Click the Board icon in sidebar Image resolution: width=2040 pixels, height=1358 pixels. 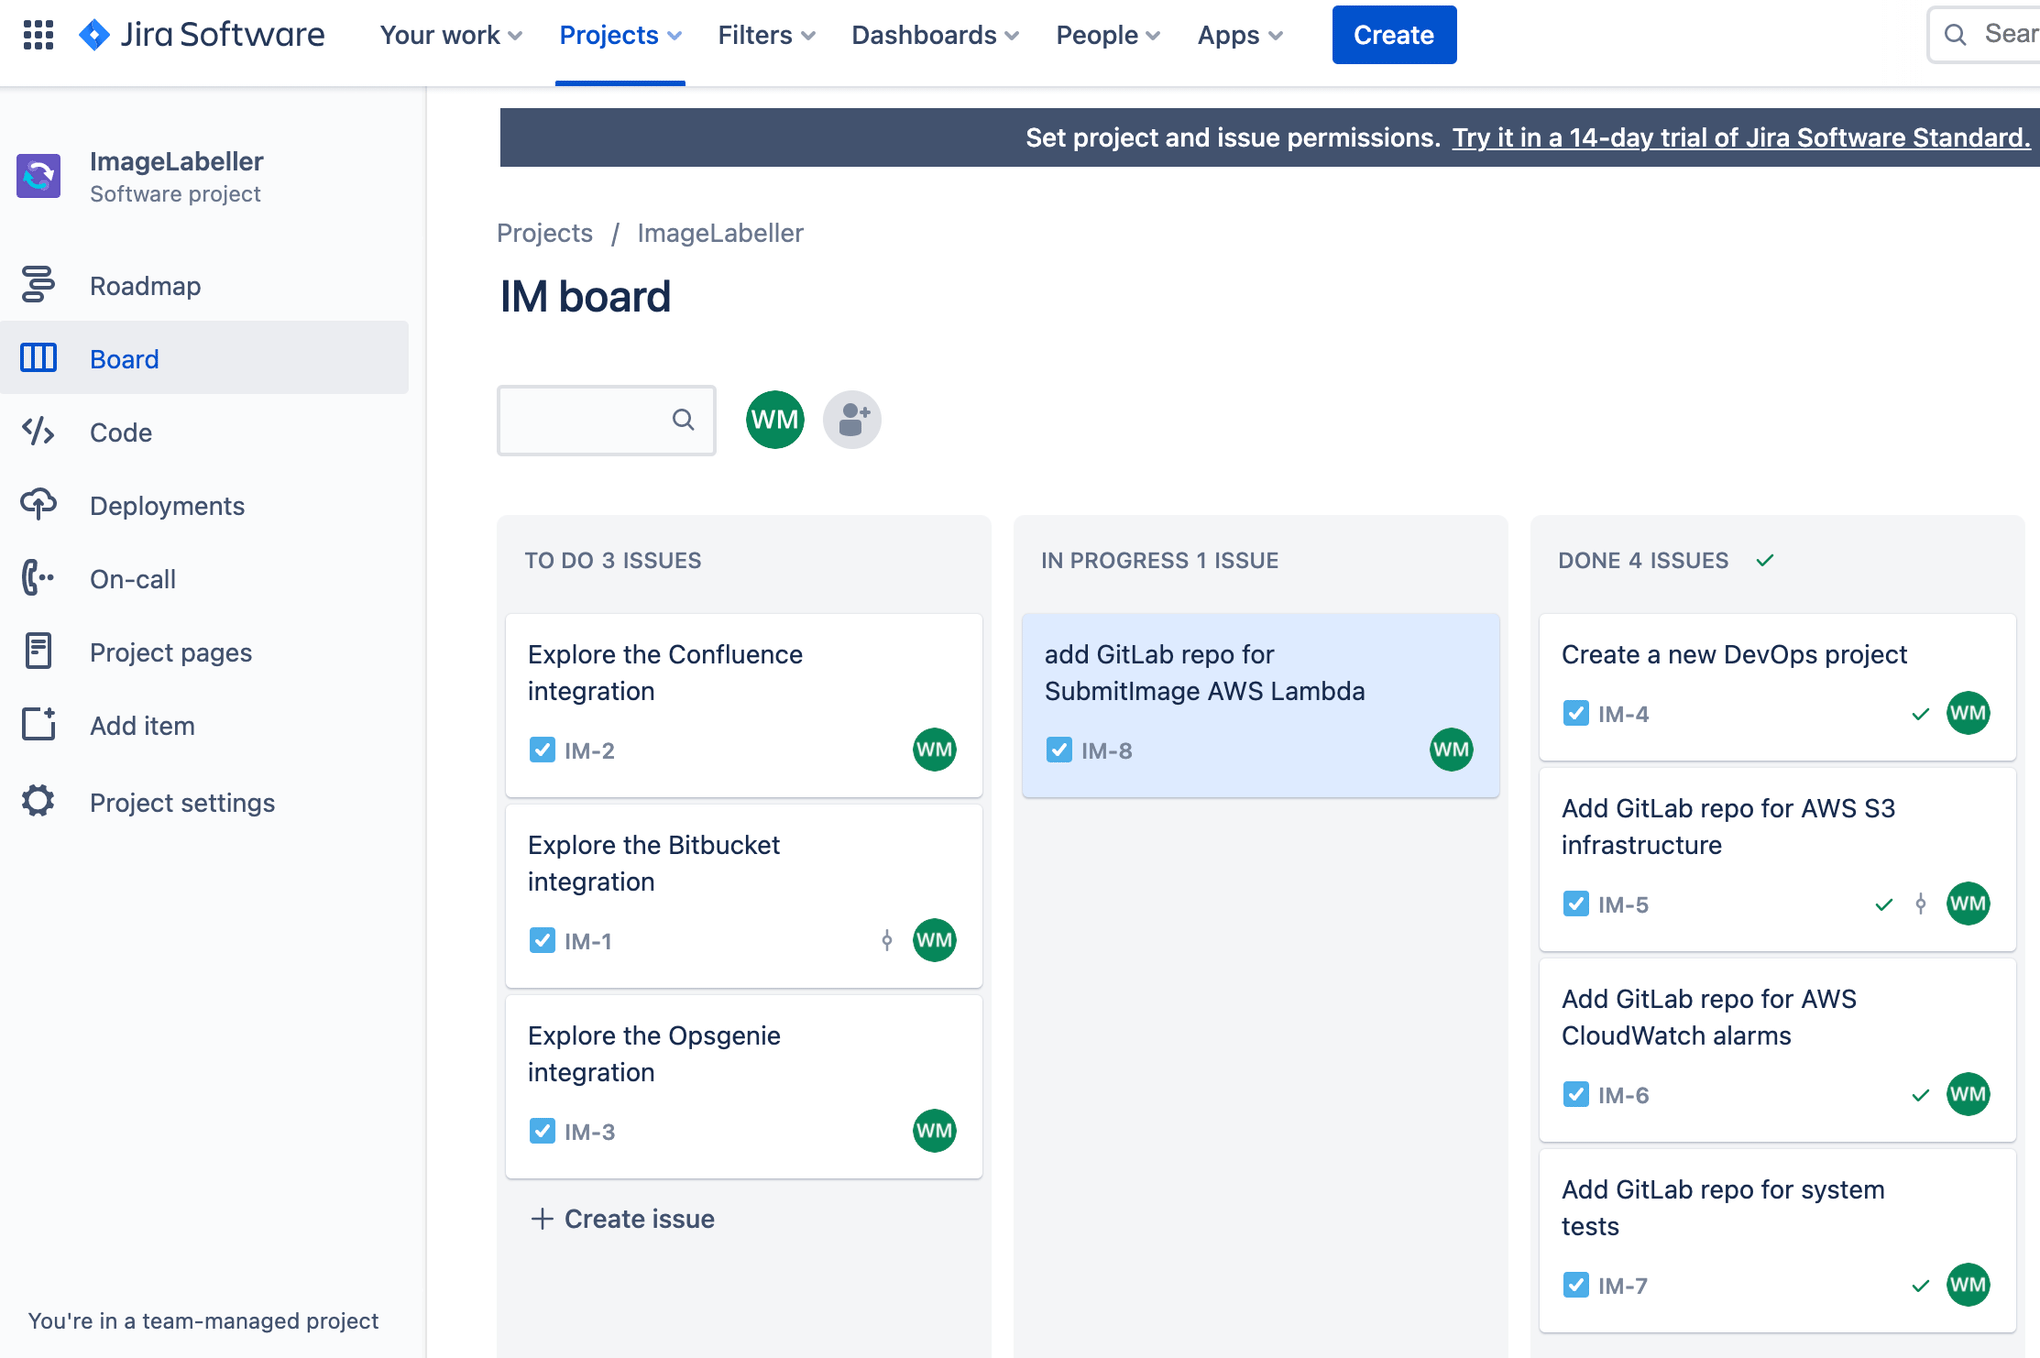[36, 358]
